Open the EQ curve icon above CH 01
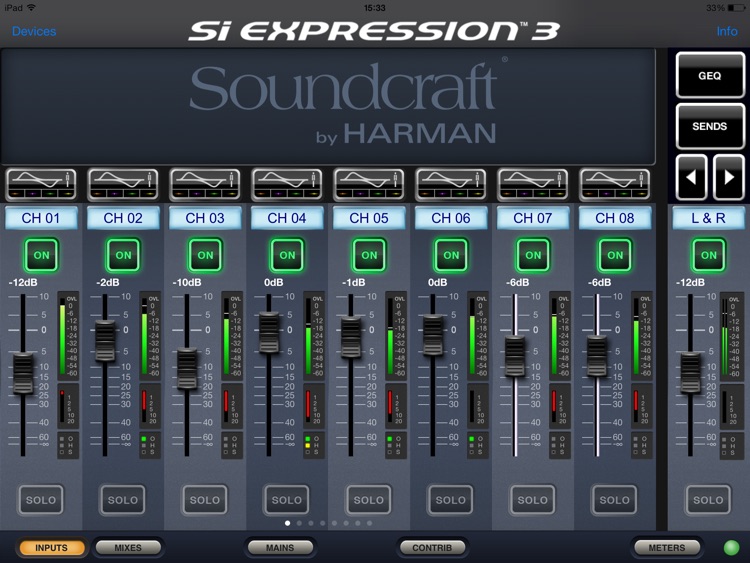This screenshot has width=750, height=563. tap(41, 185)
